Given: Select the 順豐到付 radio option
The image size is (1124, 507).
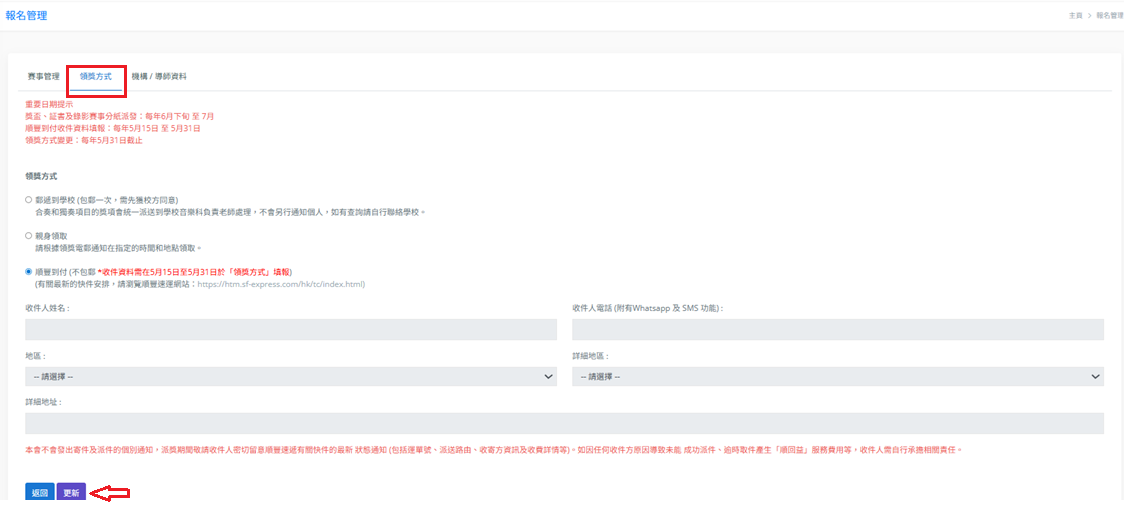Looking at the screenshot, I should pos(29,272).
